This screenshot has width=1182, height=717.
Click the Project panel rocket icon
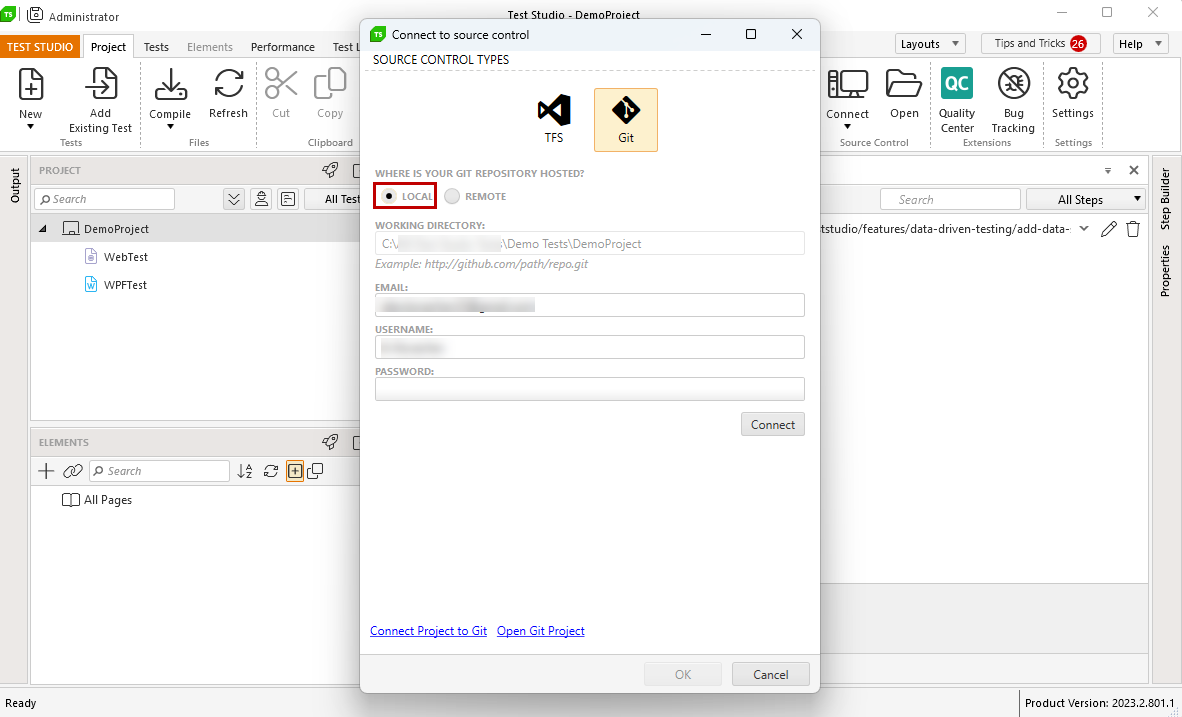329,170
